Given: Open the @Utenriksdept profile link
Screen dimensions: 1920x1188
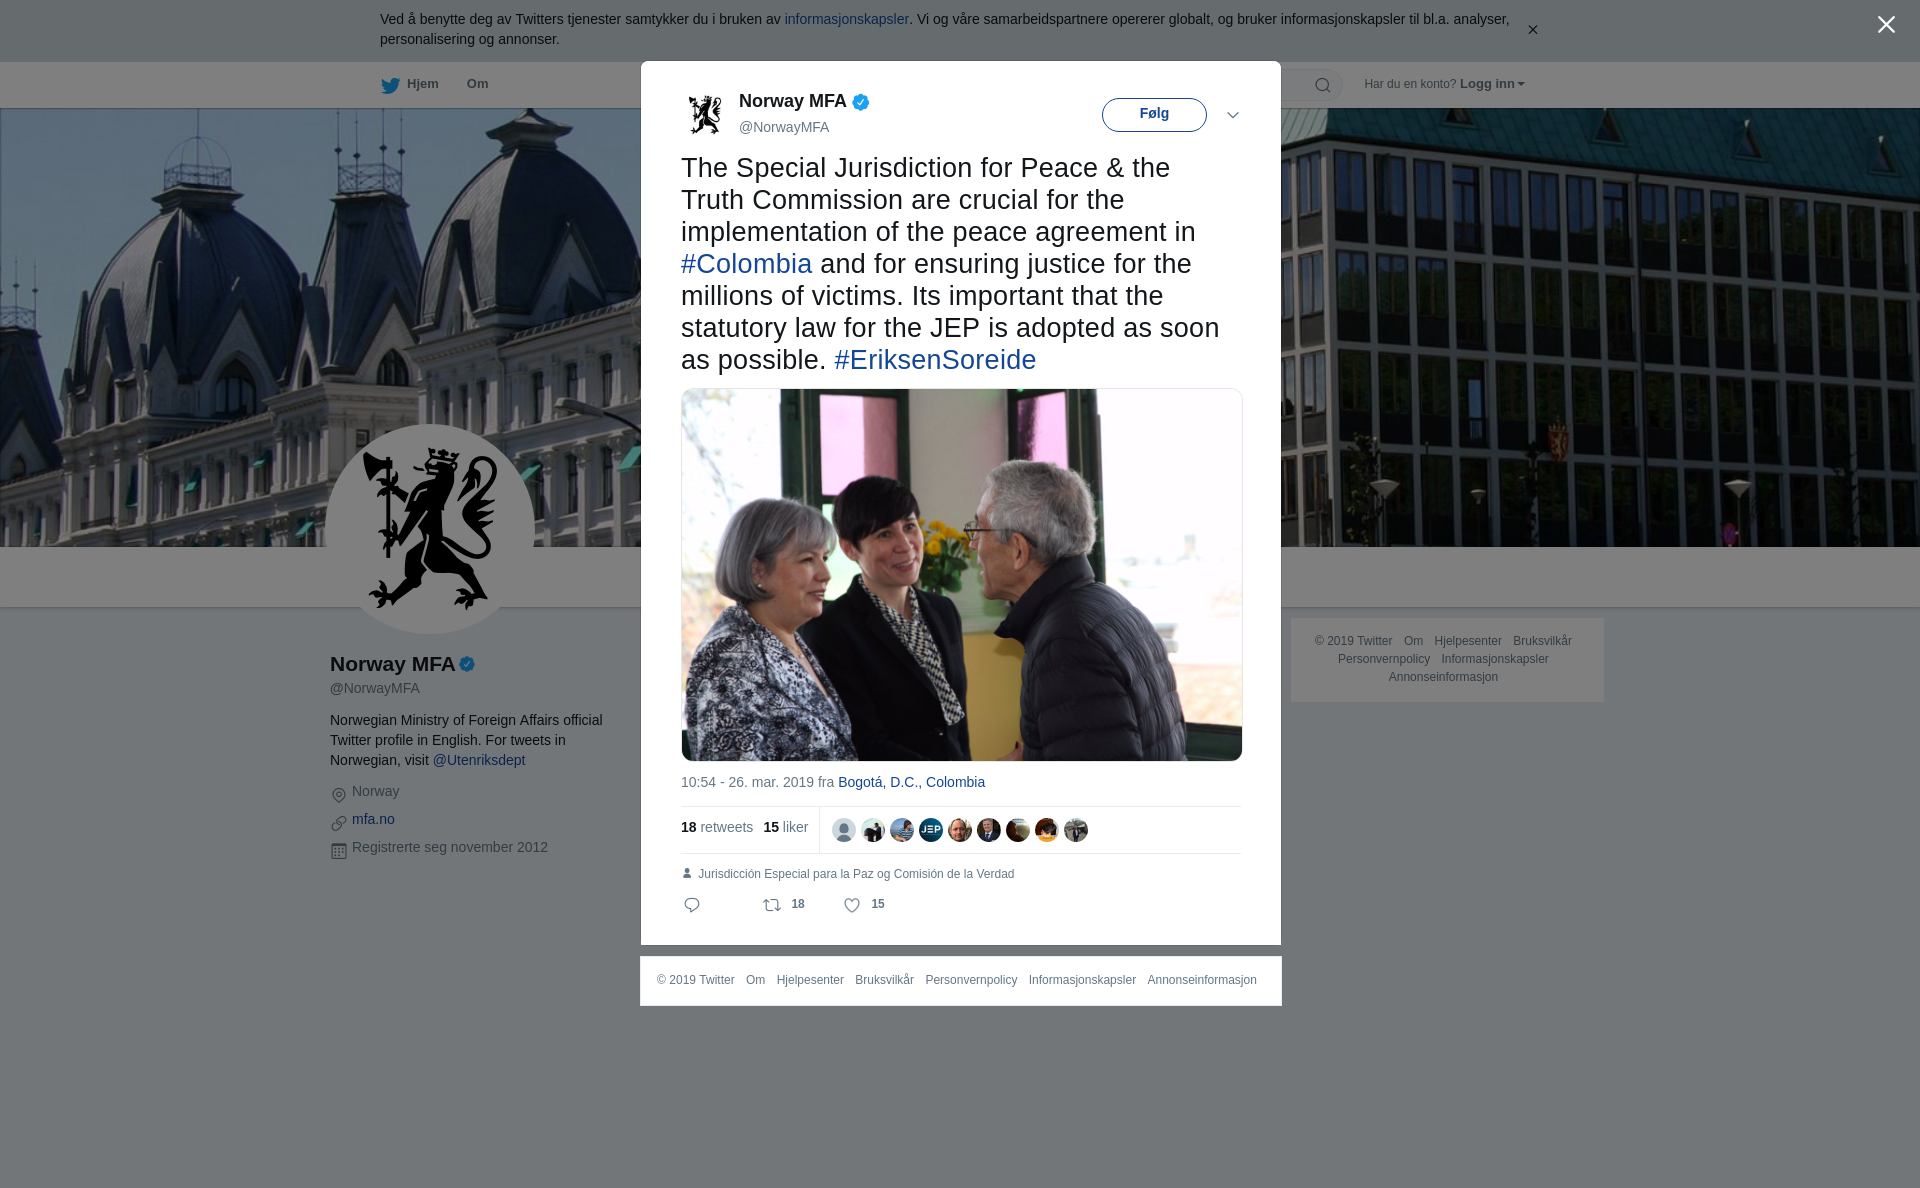Looking at the screenshot, I should point(479,760).
